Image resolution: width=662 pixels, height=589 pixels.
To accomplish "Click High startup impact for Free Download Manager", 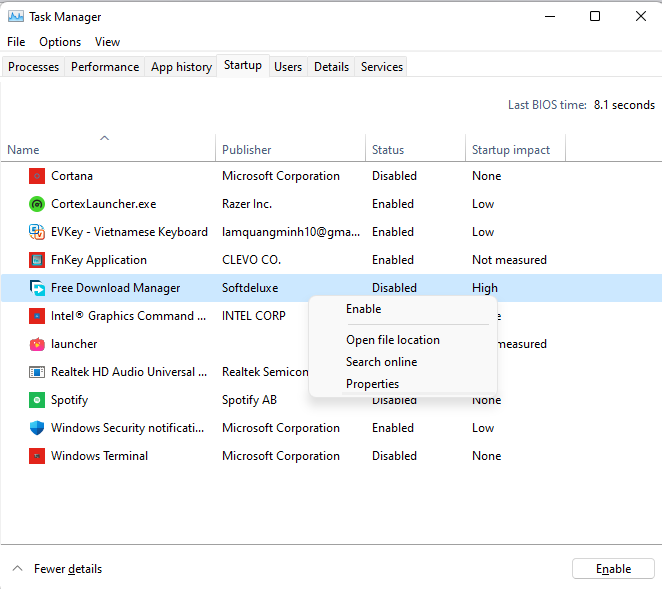I will point(485,288).
